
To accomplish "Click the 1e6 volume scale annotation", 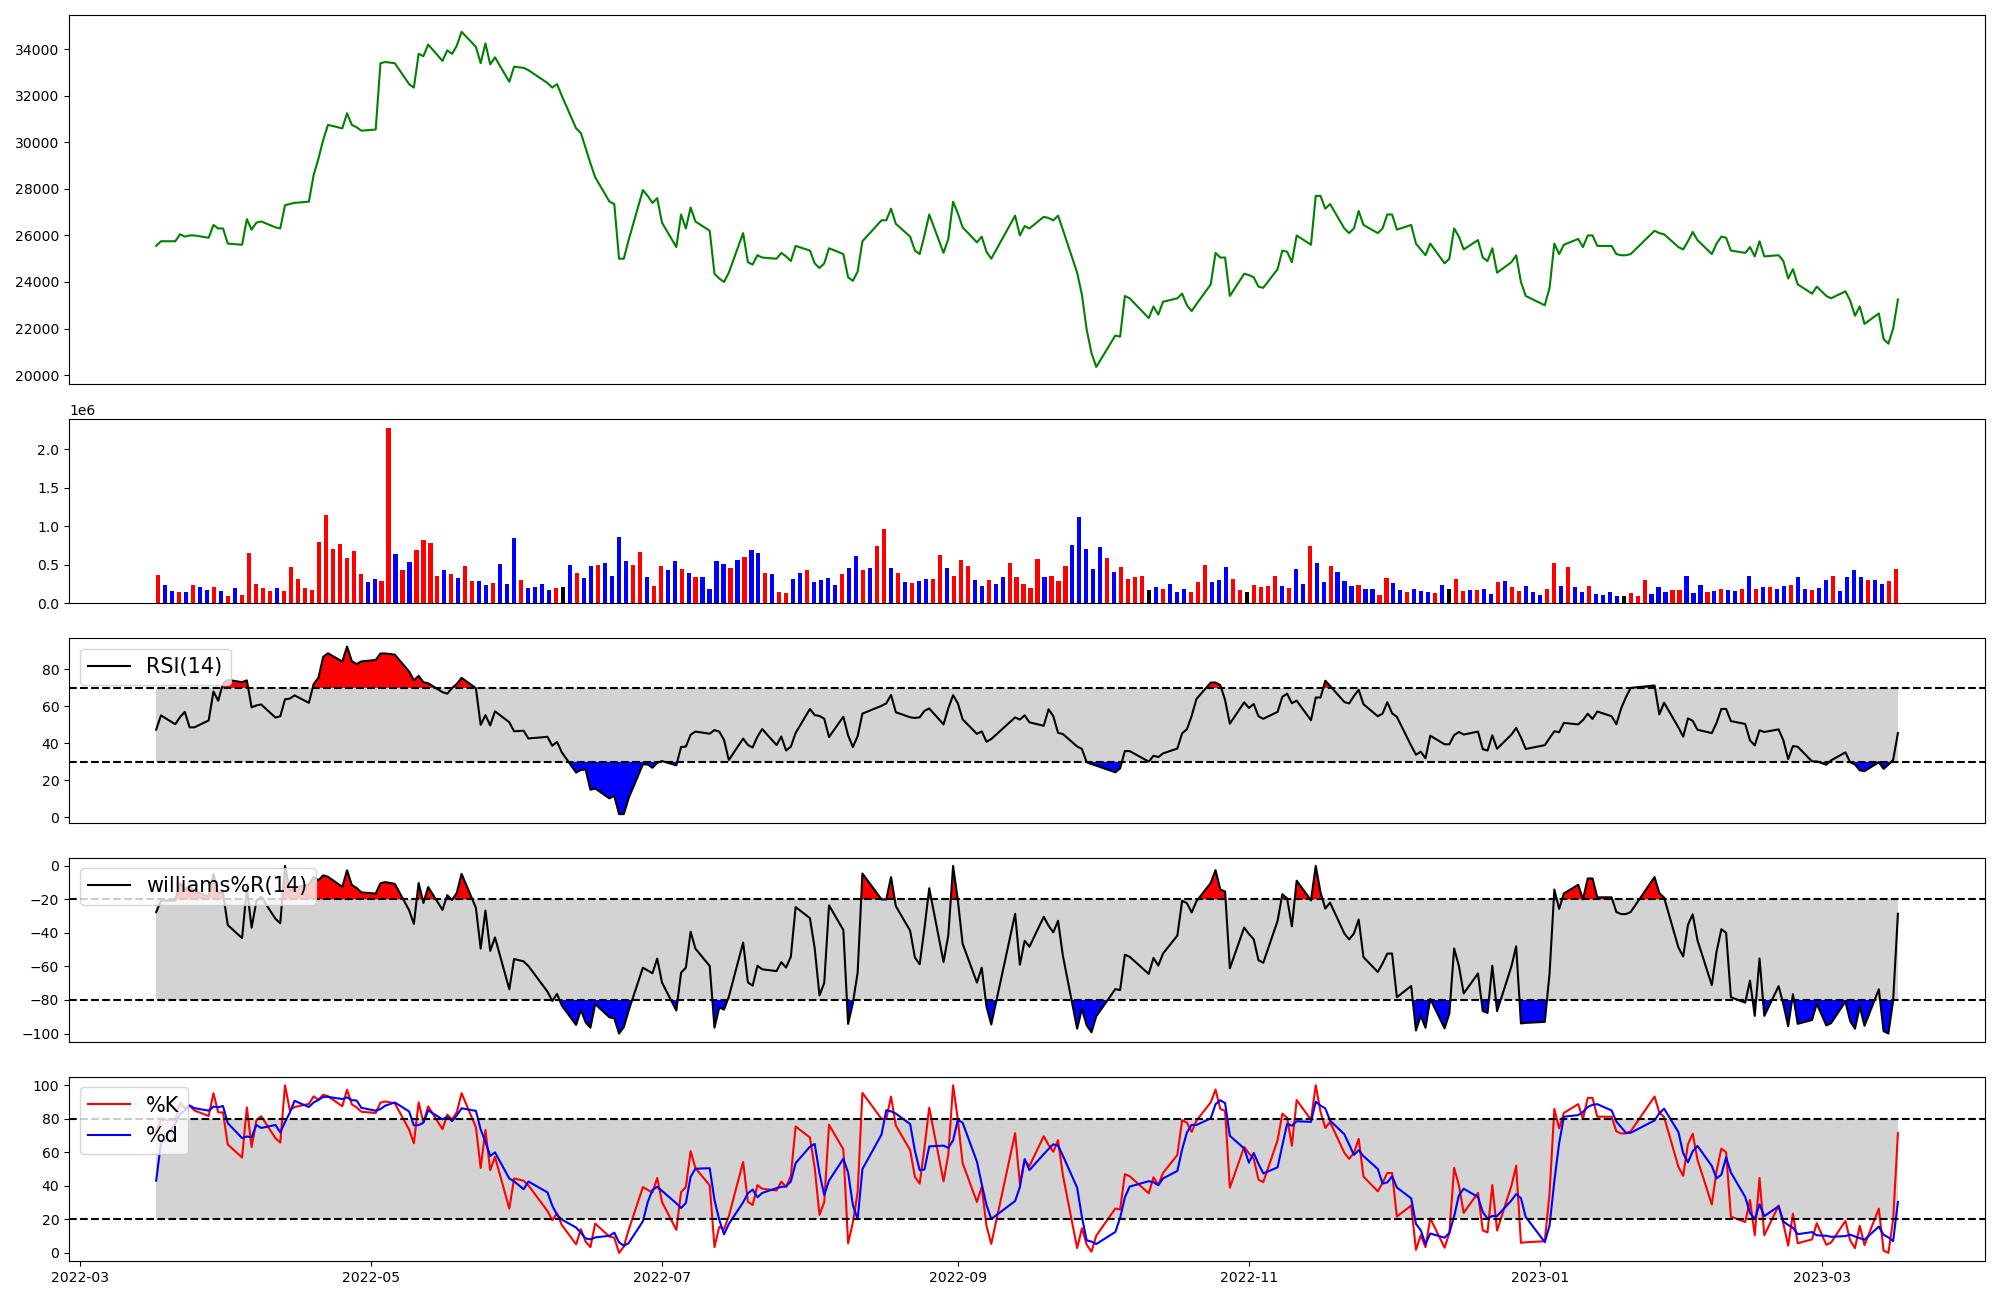I will coord(82,411).
